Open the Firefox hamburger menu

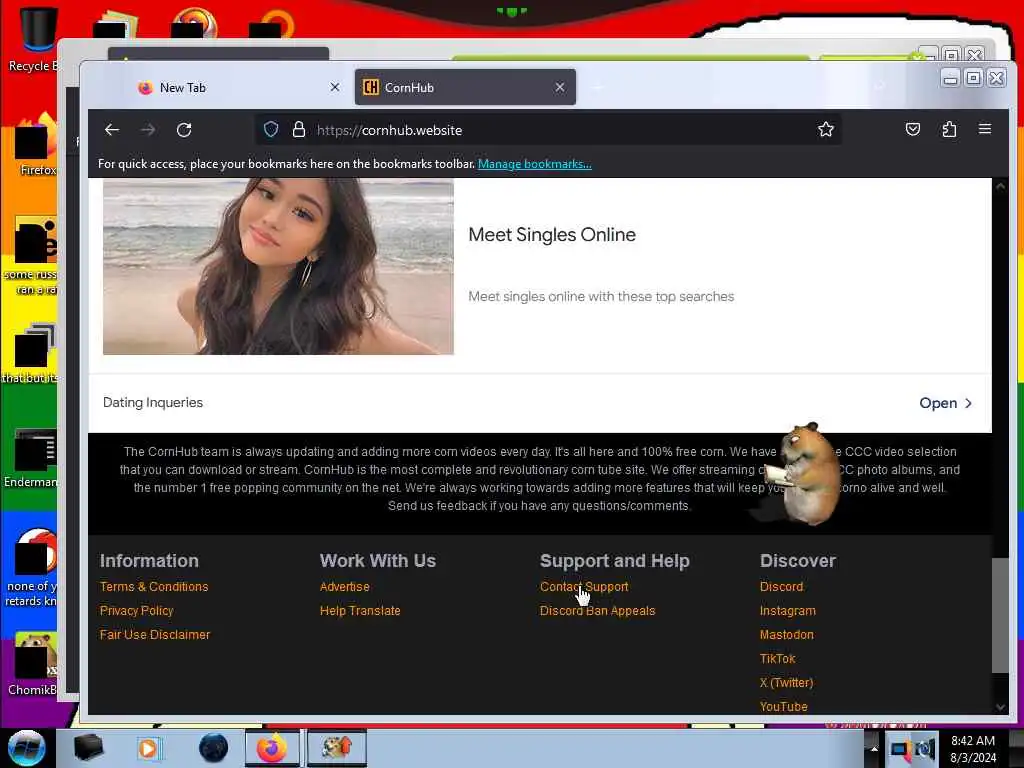click(x=985, y=129)
